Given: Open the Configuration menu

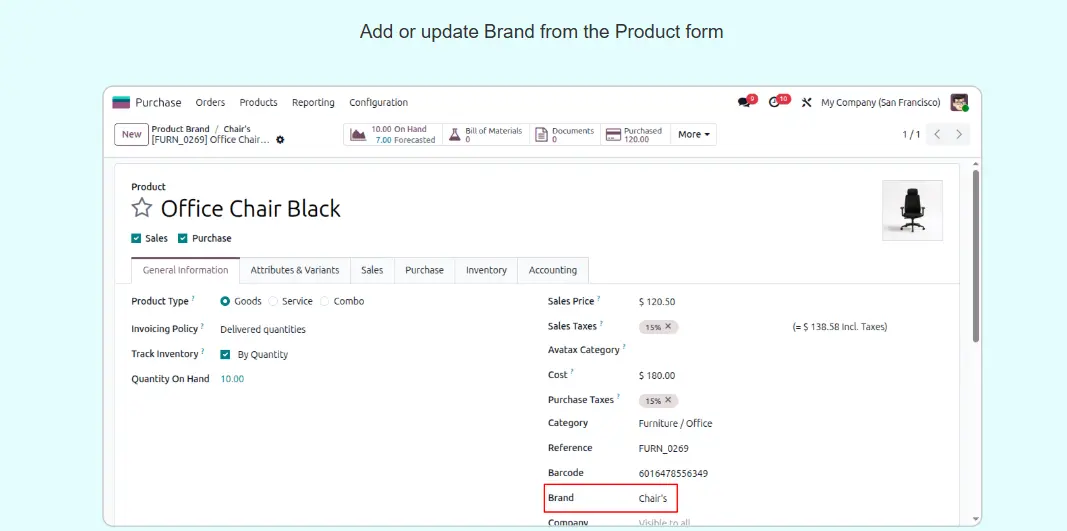Looking at the screenshot, I should coord(378,102).
